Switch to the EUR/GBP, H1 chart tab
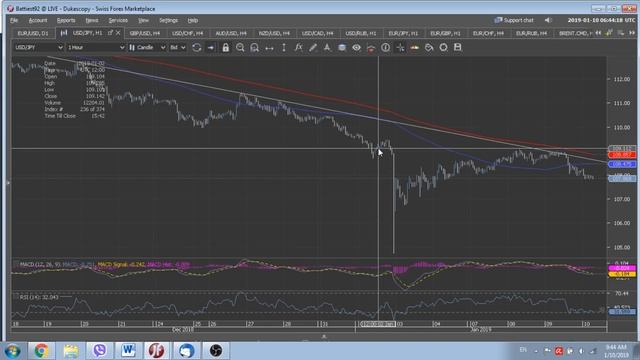 (445, 33)
